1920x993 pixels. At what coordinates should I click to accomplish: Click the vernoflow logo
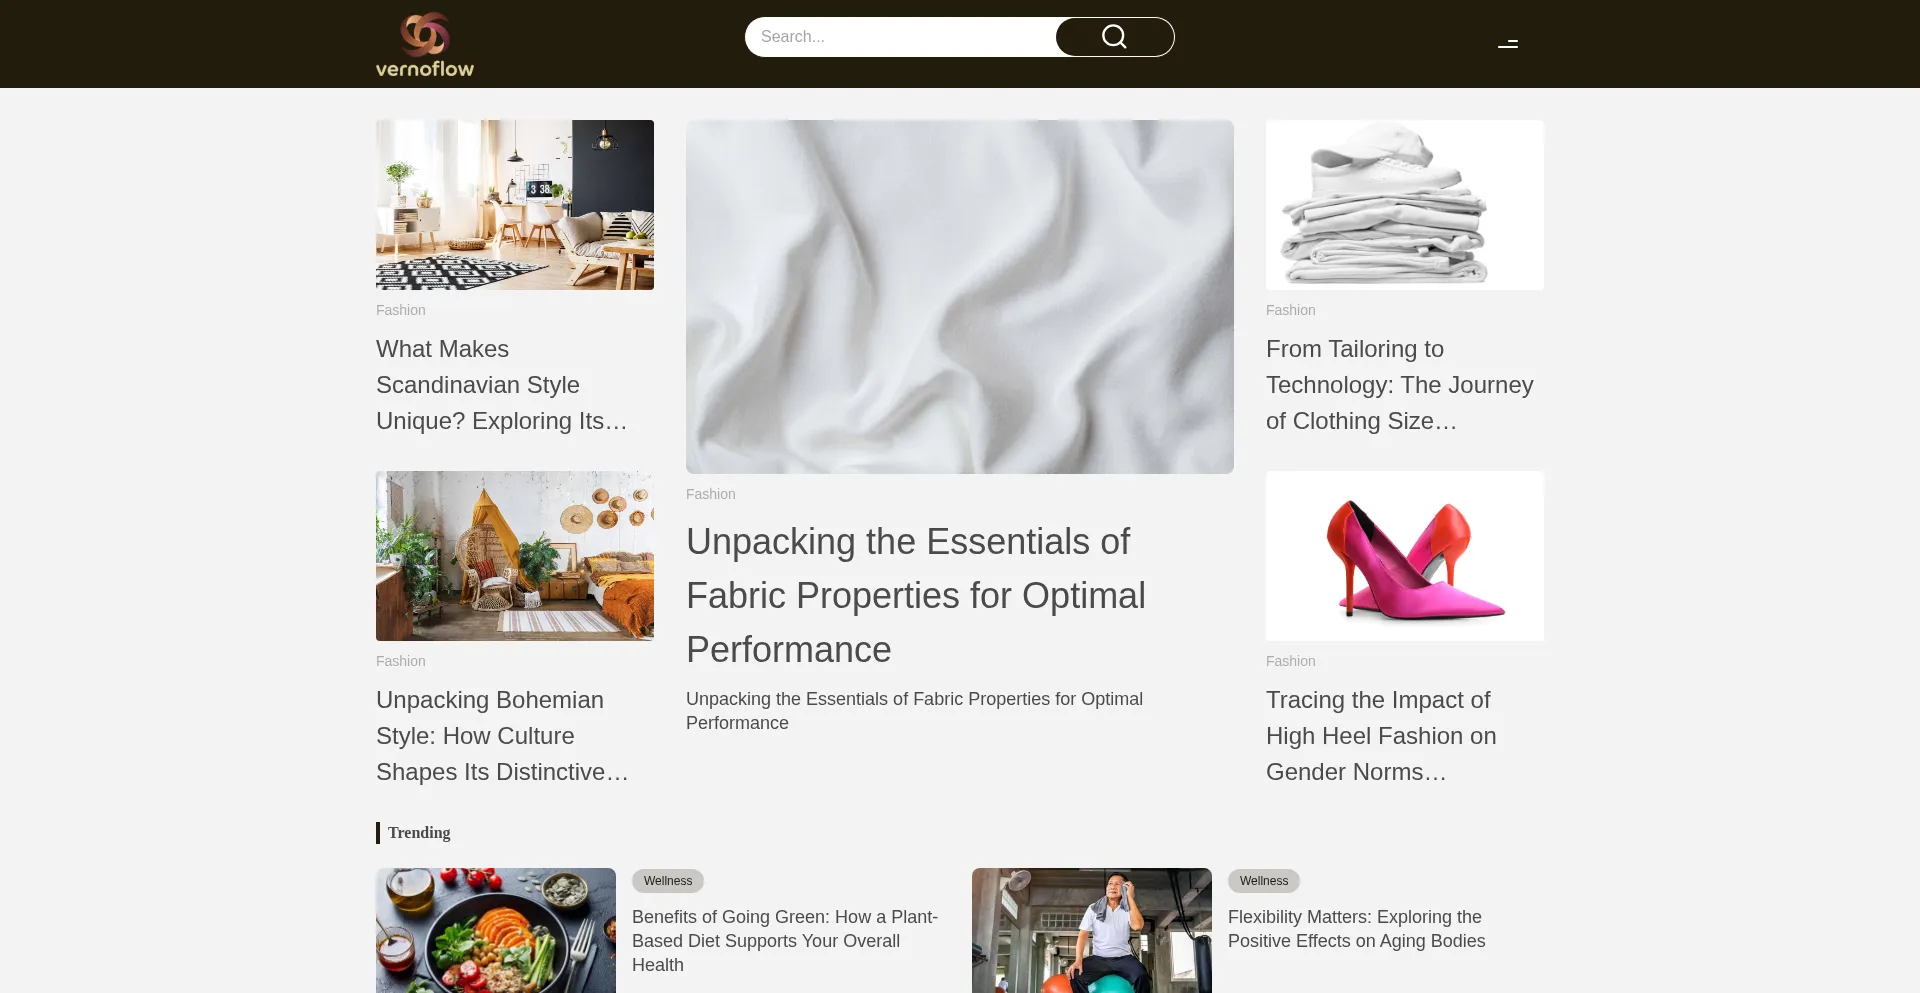[x=425, y=44]
